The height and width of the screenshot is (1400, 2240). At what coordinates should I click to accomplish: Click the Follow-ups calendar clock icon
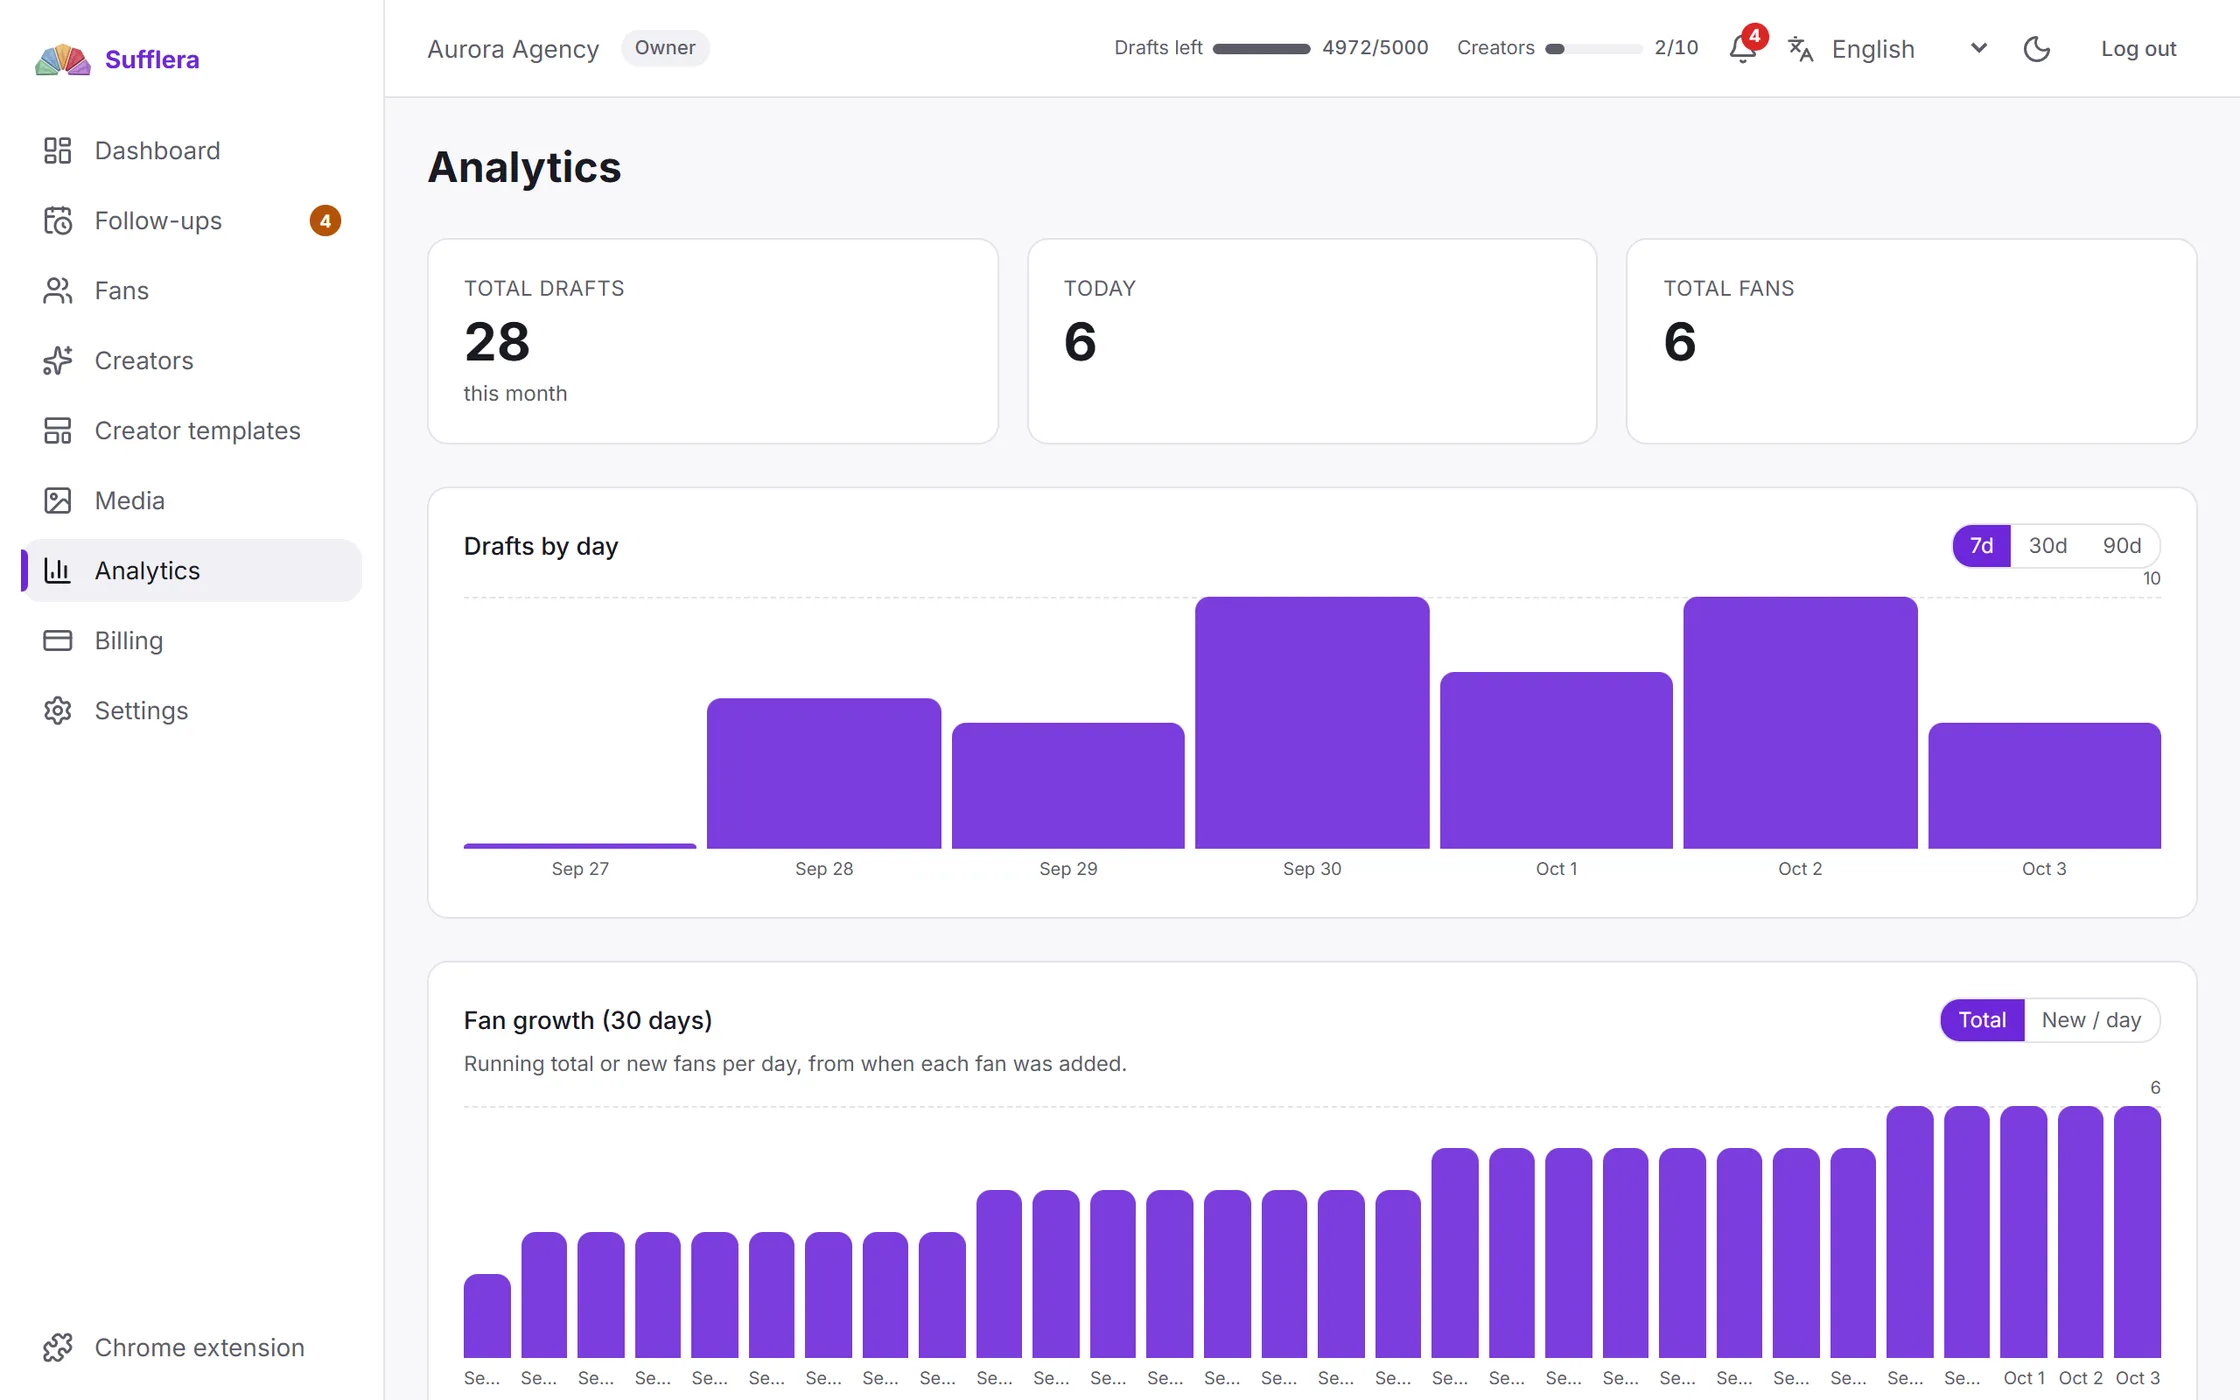click(58, 221)
